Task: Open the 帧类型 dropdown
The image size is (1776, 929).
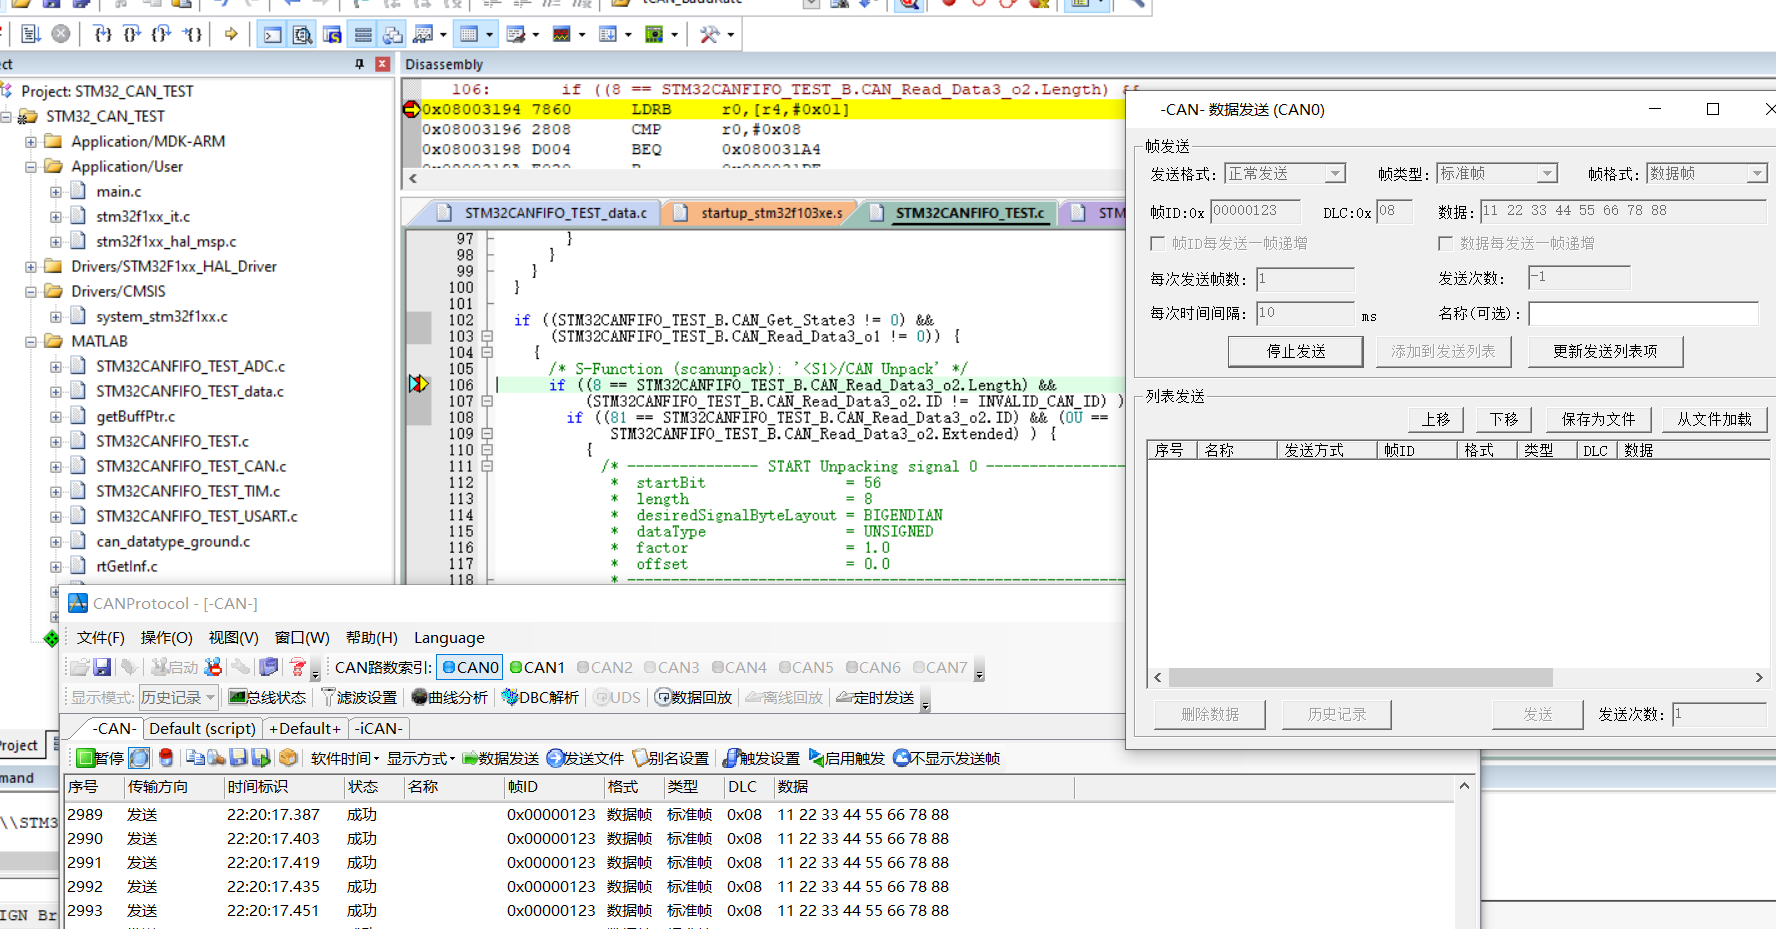Action: [1497, 174]
